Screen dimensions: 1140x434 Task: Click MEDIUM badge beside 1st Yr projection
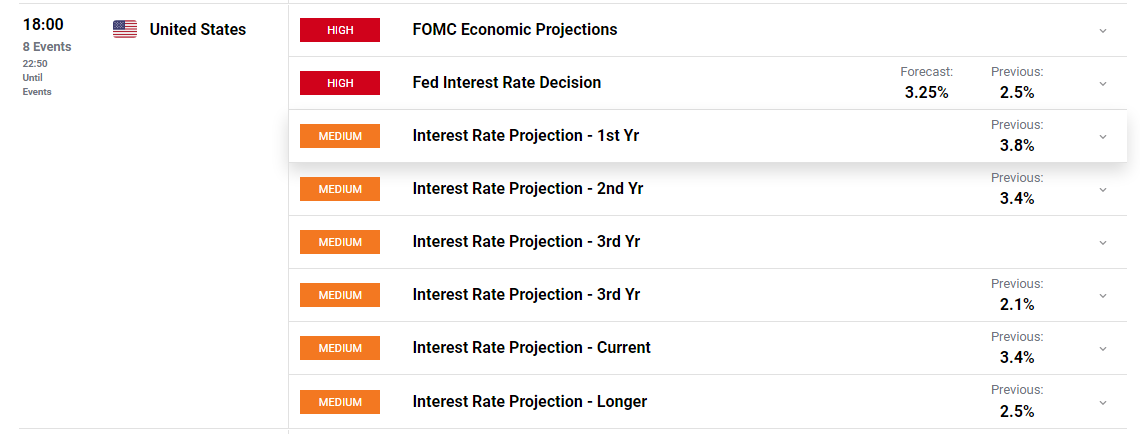[x=340, y=136]
